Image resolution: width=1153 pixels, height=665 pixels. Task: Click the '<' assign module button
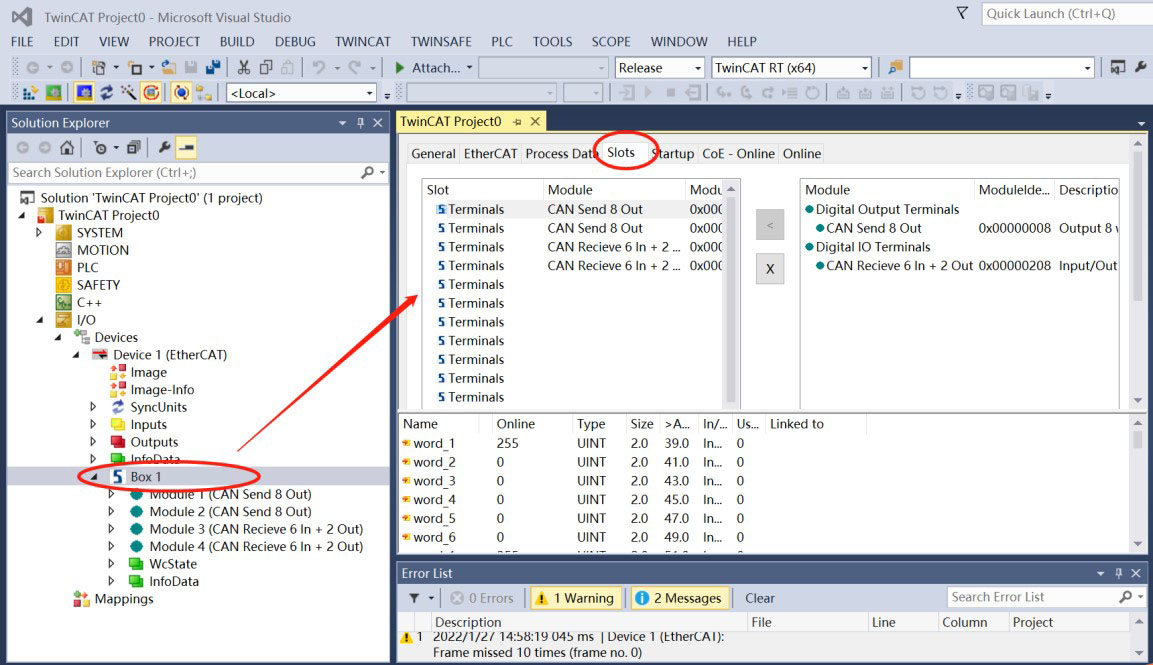pyautogui.click(x=770, y=225)
